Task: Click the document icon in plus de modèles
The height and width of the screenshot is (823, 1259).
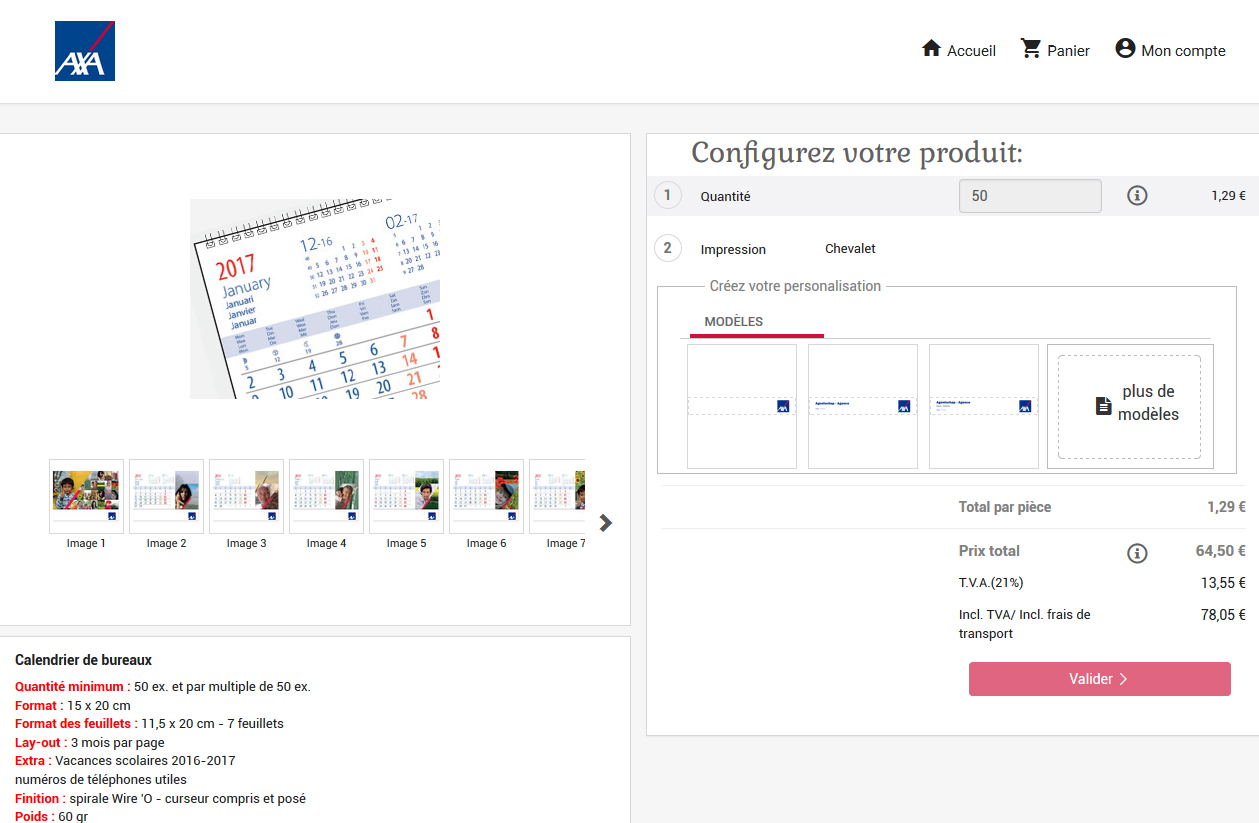Action: [1103, 405]
